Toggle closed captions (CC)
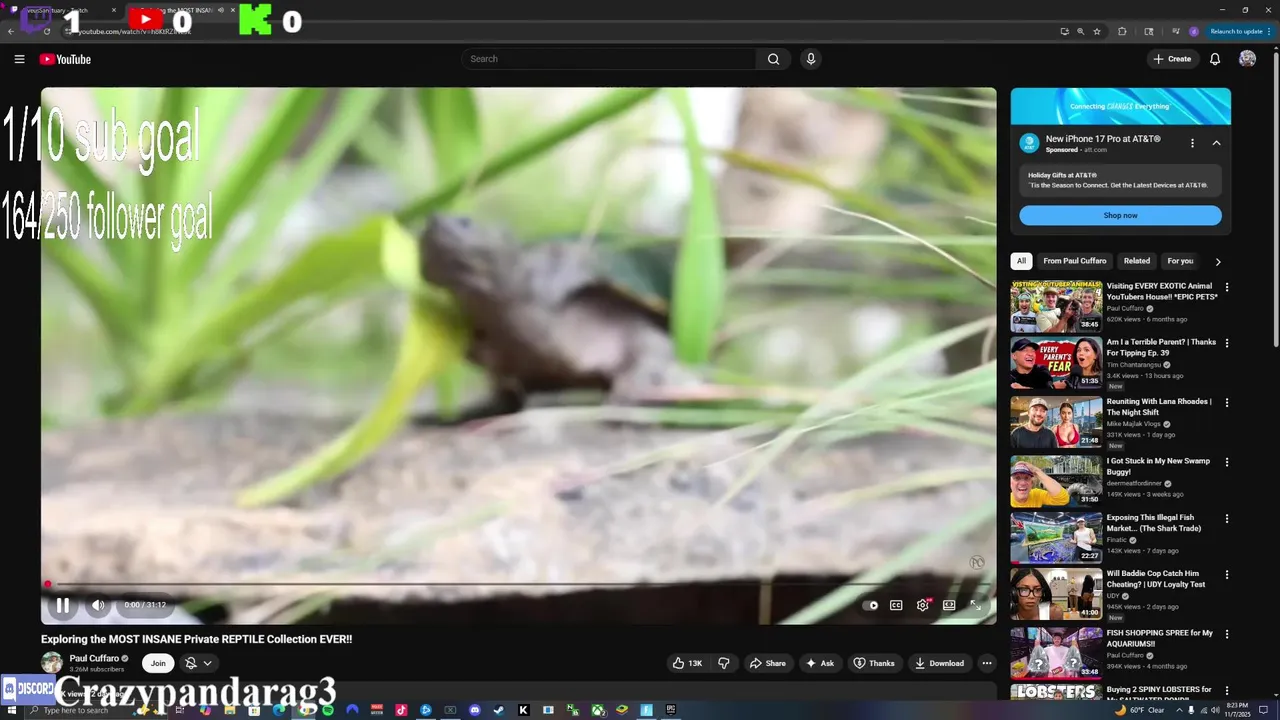1280x720 pixels. 896,605
